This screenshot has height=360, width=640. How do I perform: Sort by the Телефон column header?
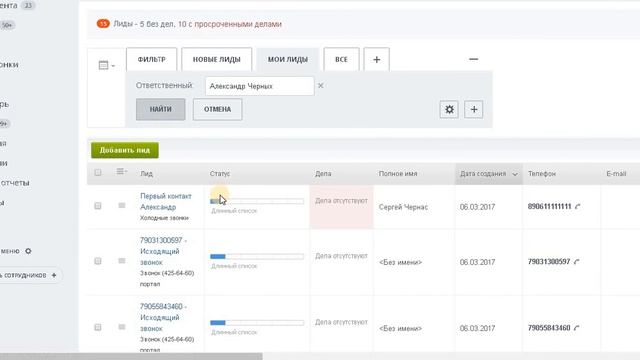coord(542,173)
